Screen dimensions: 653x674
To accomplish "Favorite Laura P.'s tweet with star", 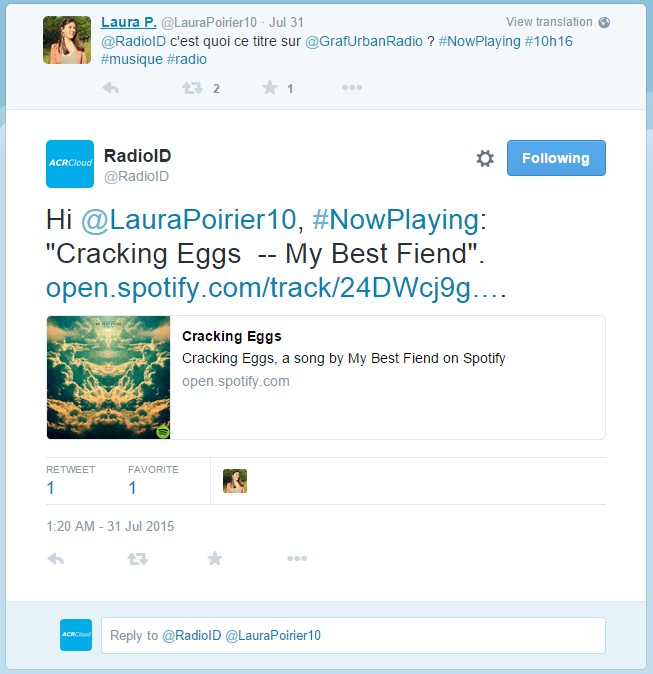I will click(x=270, y=88).
